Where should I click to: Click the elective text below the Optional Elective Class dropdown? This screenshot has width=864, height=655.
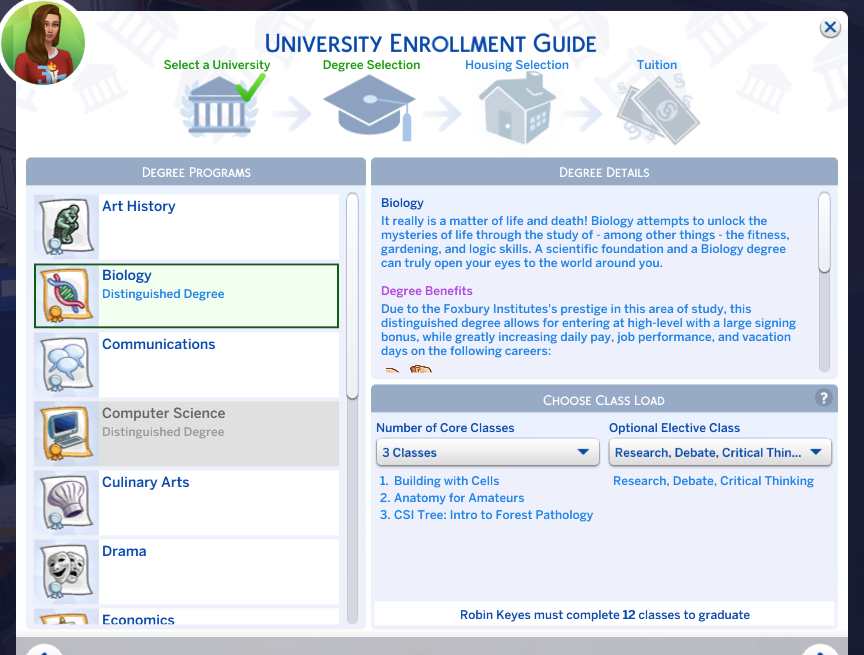[x=714, y=481]
